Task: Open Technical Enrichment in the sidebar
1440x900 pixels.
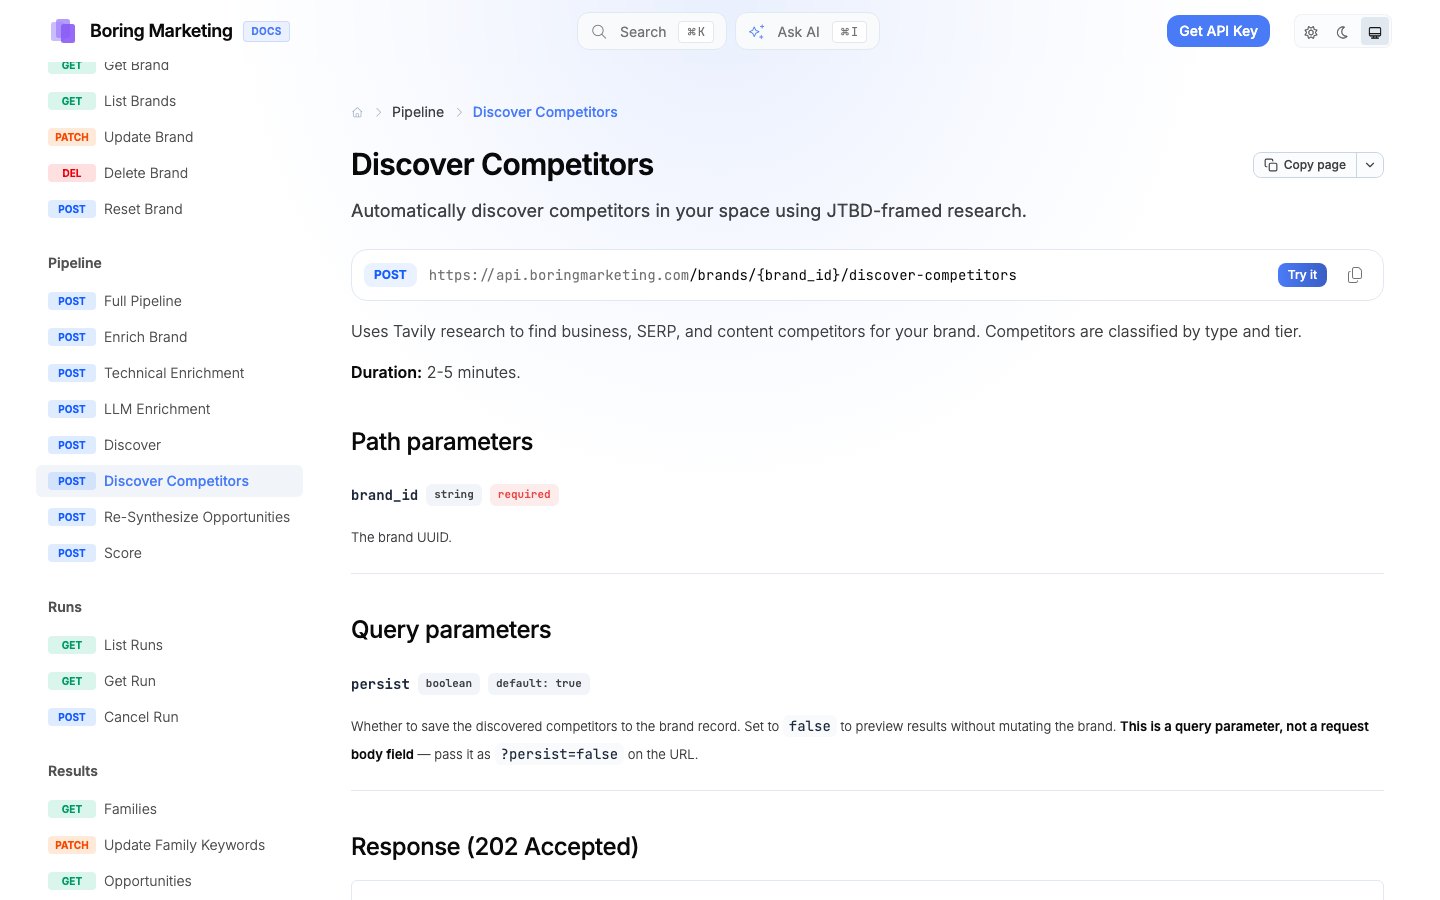Action: [x=170, y=373]
